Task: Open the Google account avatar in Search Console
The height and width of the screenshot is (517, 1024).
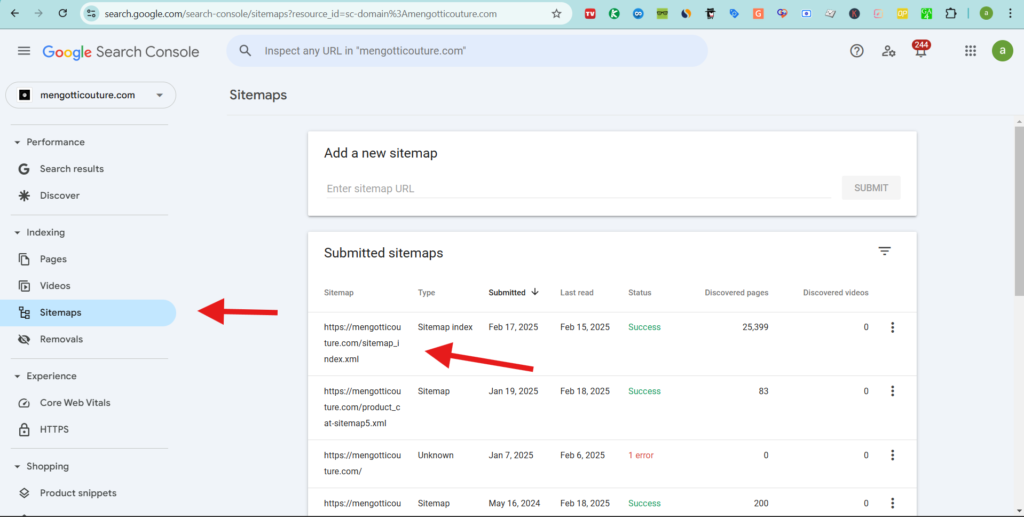Action: [1002, 51]
